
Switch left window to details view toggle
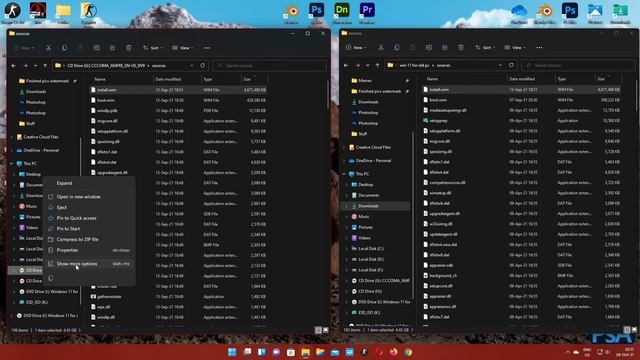(318, 330)
